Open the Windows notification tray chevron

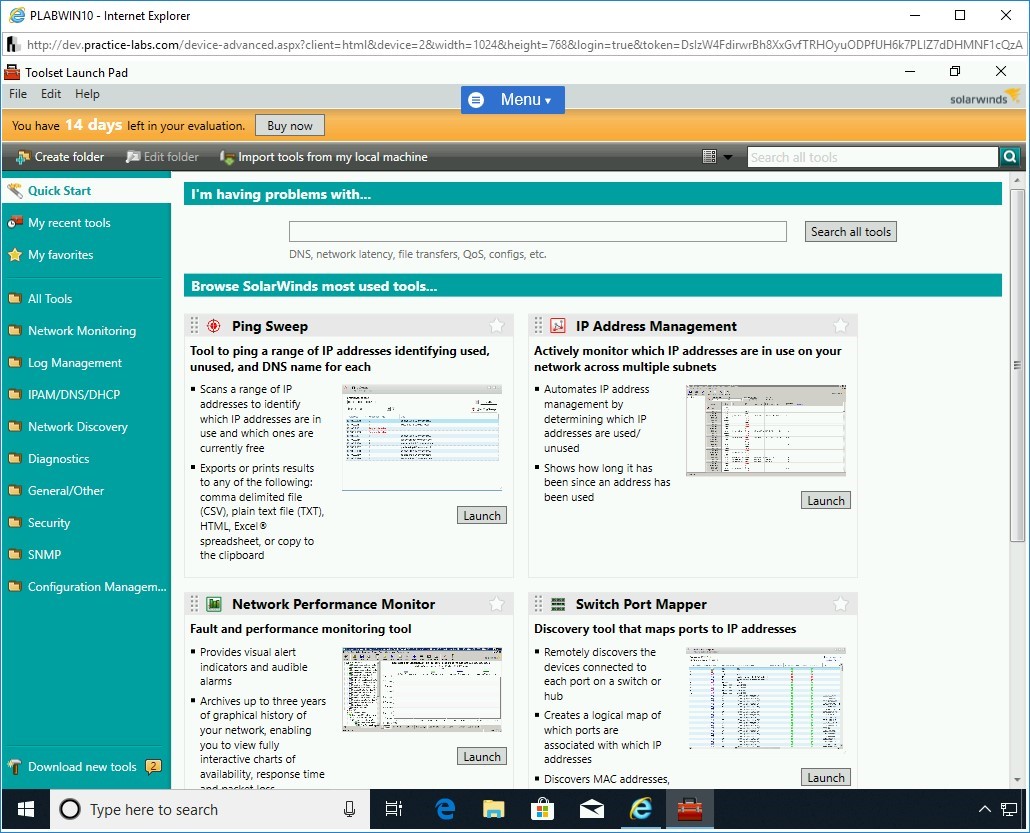pyautogui.click(x=984, y=809)
